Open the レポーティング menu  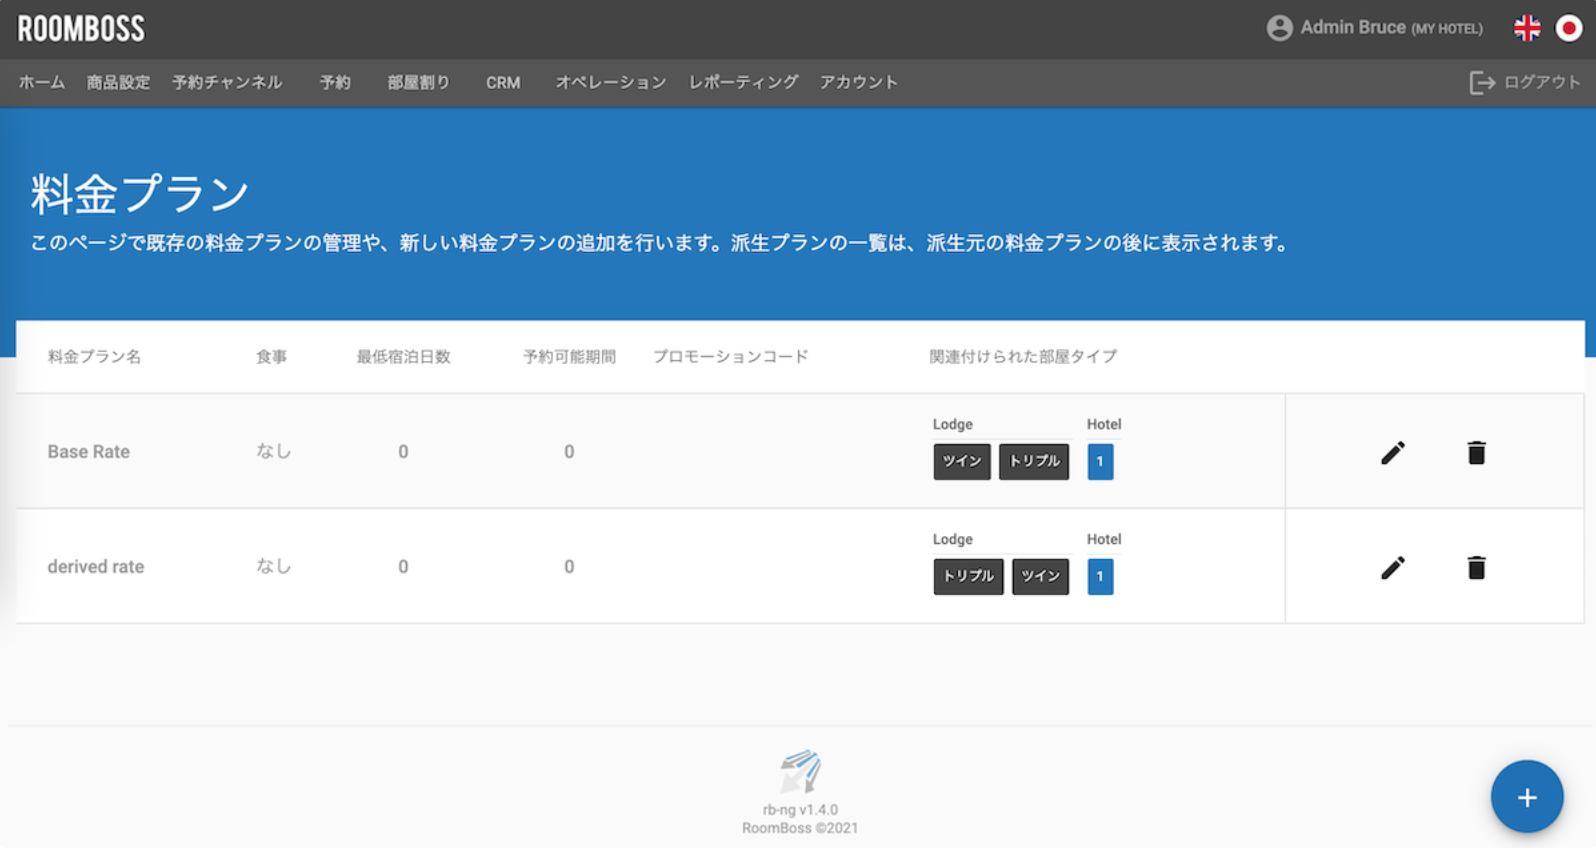click(x=743, y=82)
